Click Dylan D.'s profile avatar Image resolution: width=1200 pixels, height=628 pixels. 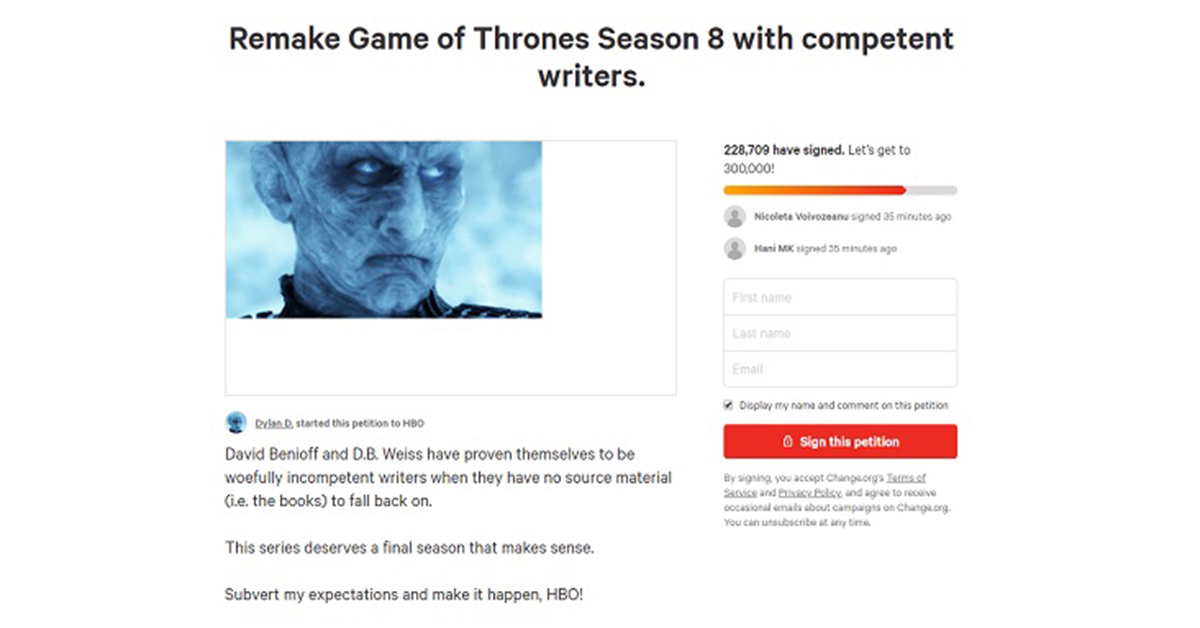[237, 423]
